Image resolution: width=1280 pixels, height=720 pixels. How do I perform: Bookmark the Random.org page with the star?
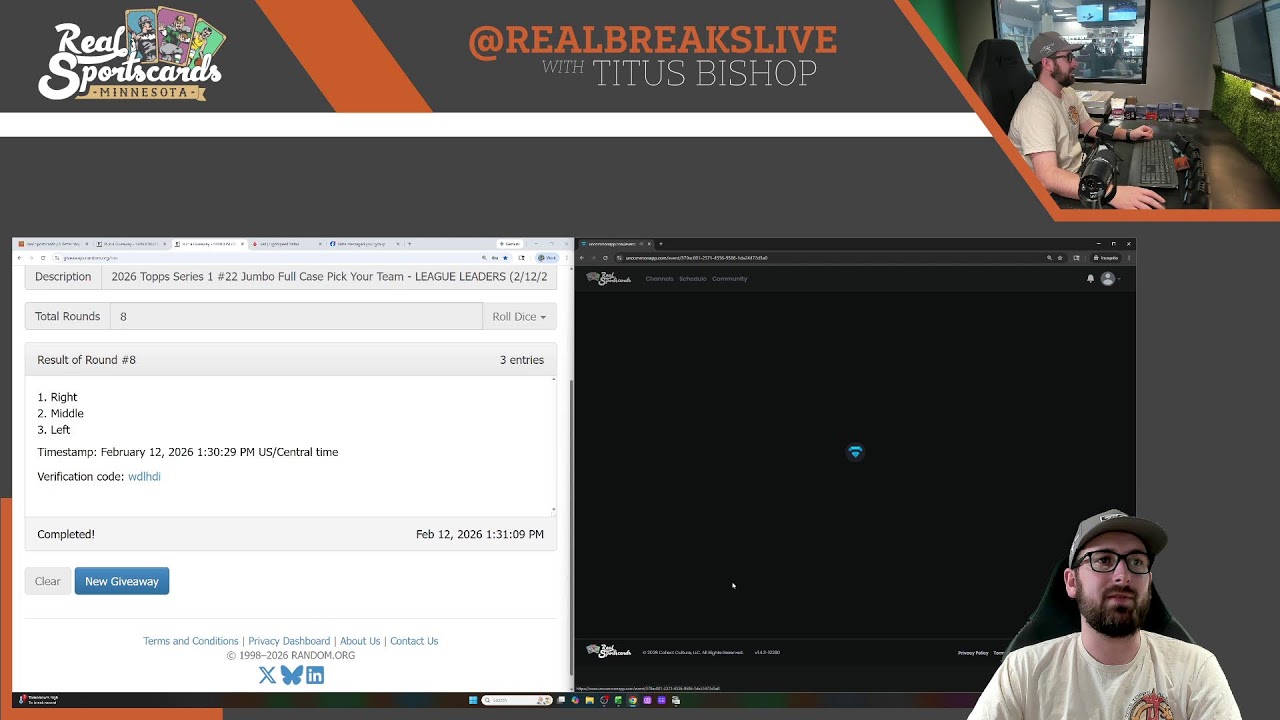click(x=505, y=258)
